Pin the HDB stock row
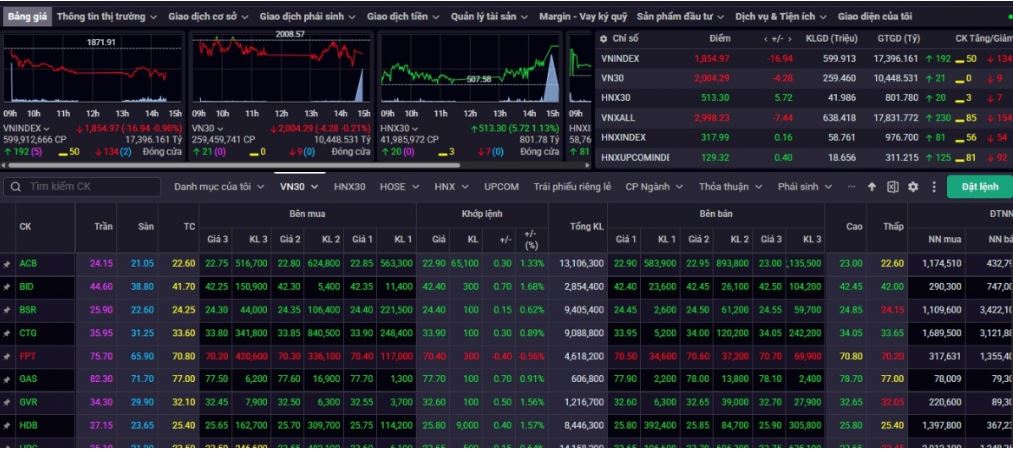 [x=6, y=426]
